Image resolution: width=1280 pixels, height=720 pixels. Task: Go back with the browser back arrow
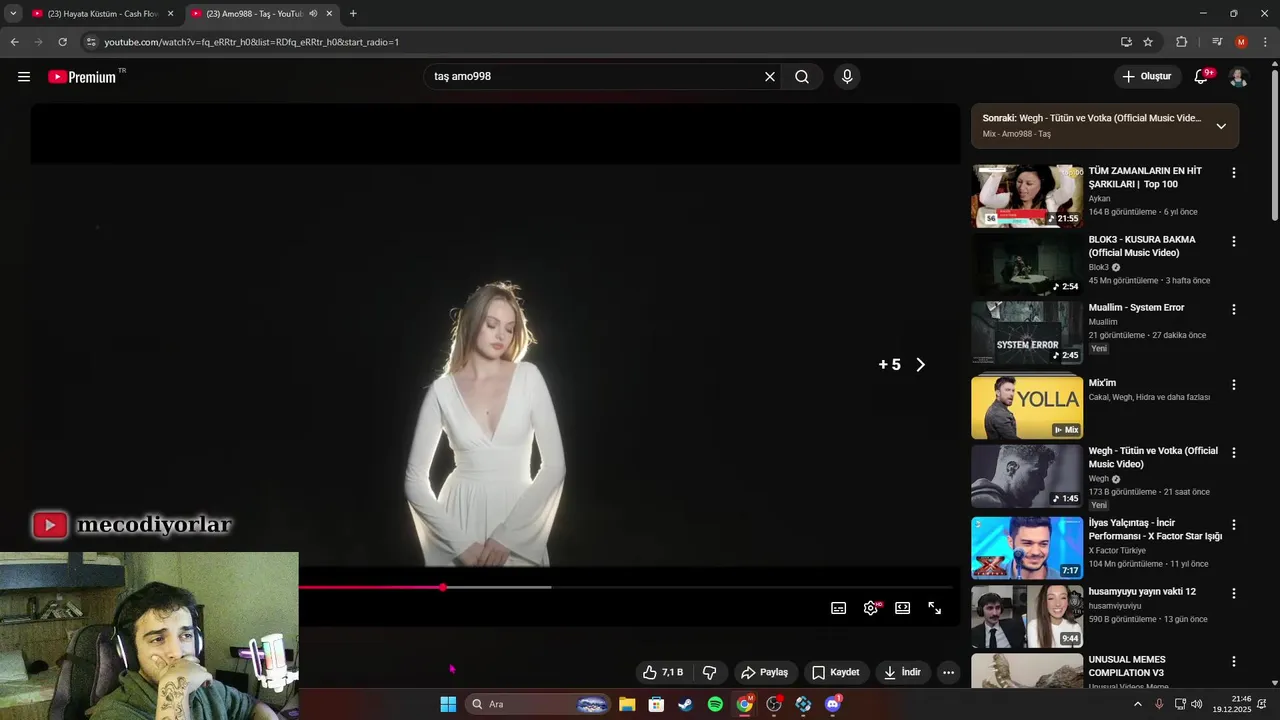(x=14, y=42)
